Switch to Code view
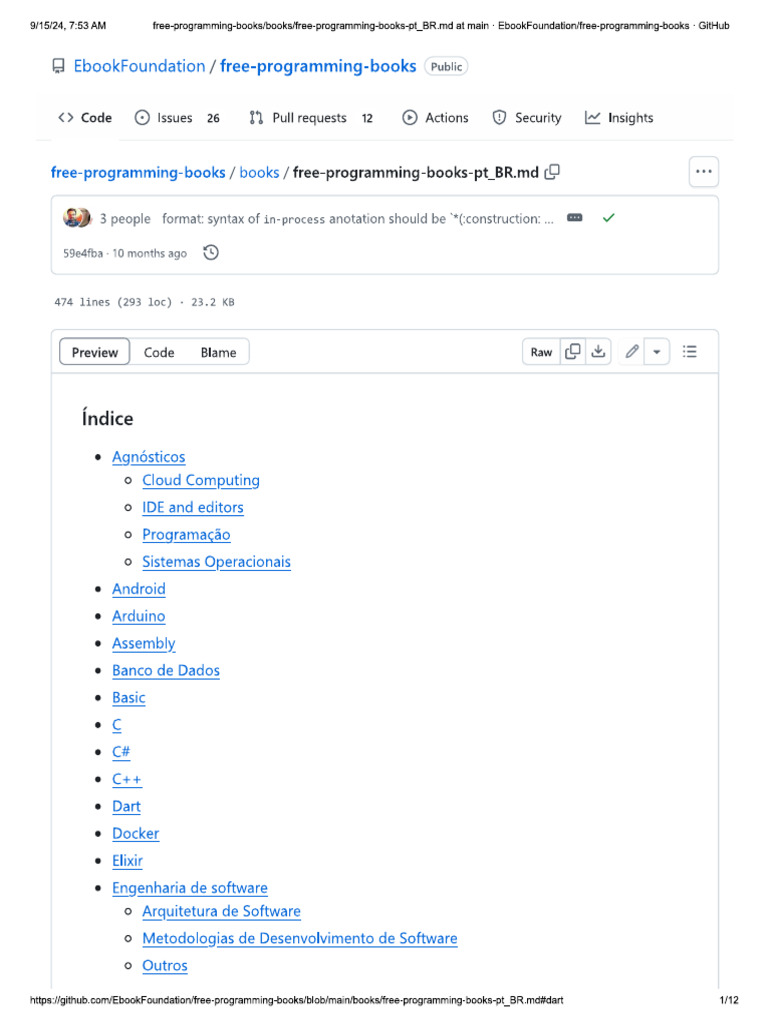The height and width of the screenshot is (1024, 768). coord(159,352)
